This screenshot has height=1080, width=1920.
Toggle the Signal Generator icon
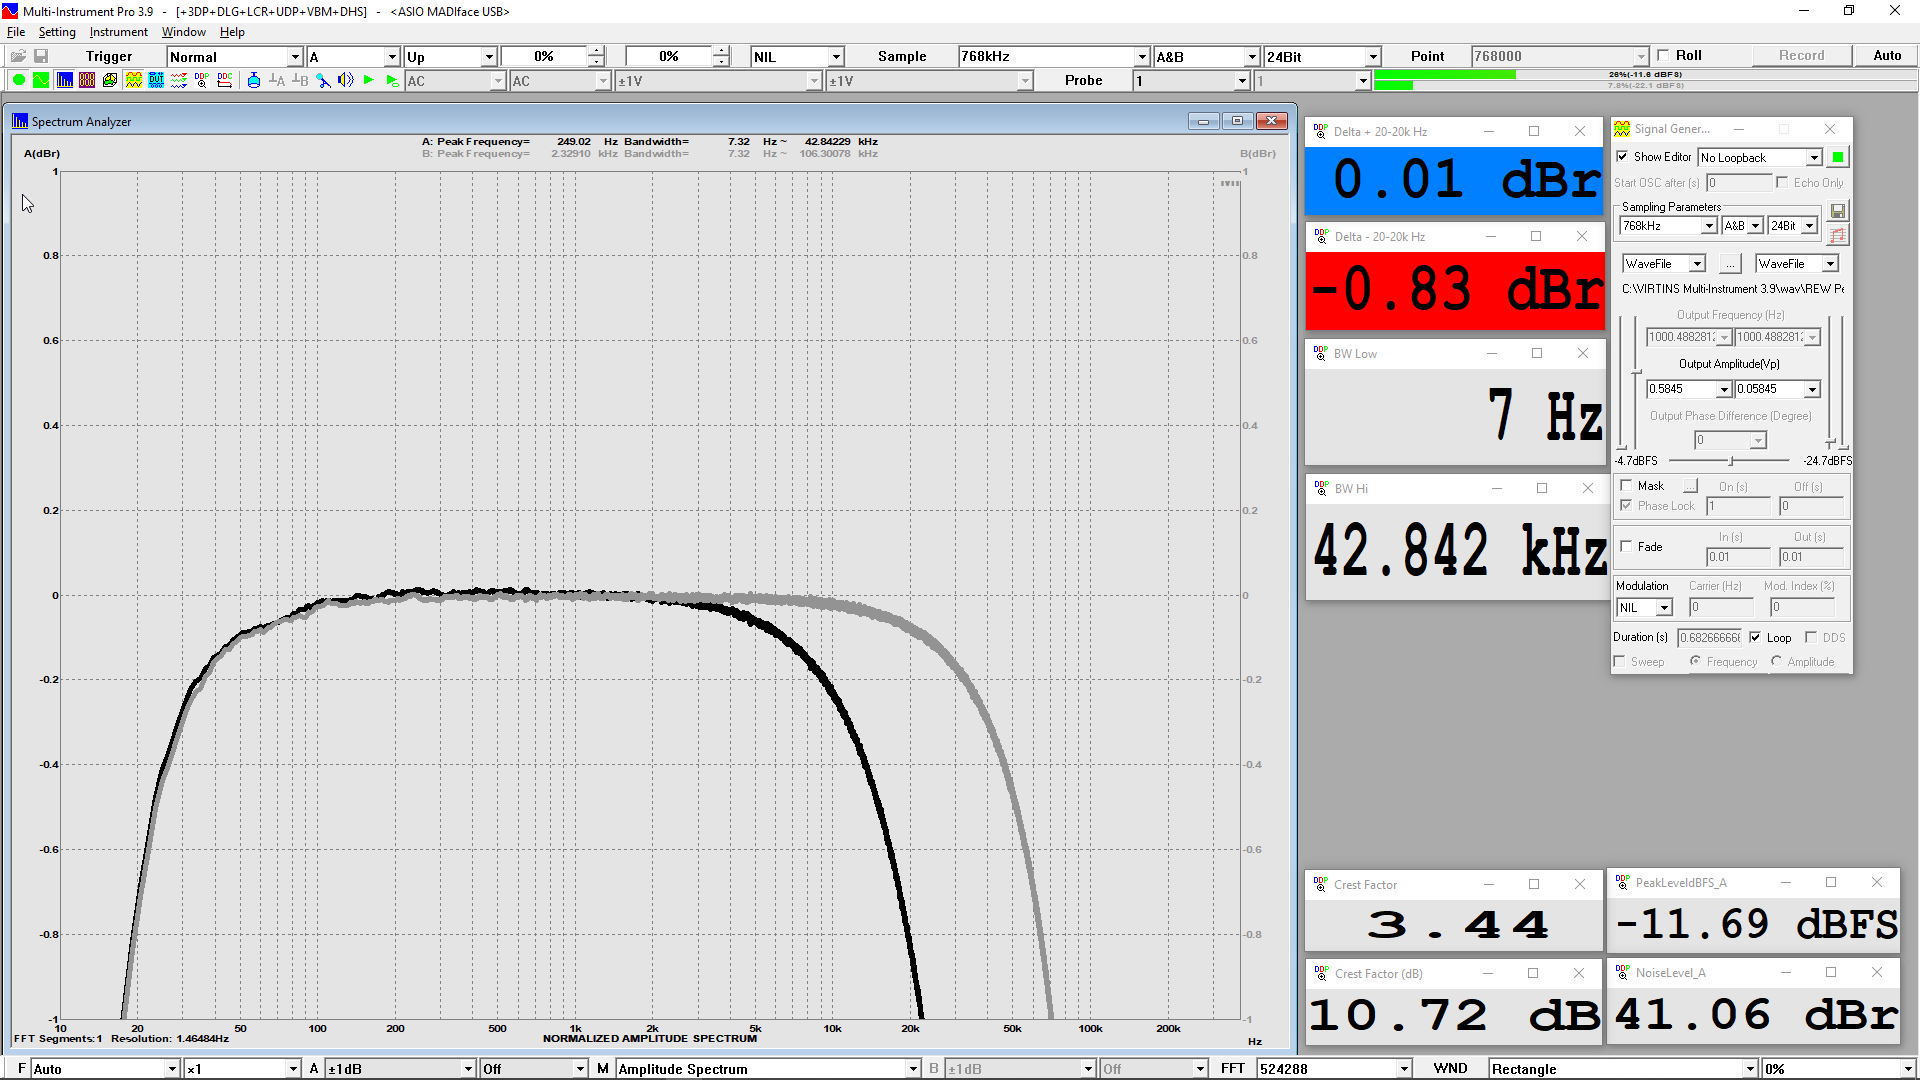pos(133,81)
